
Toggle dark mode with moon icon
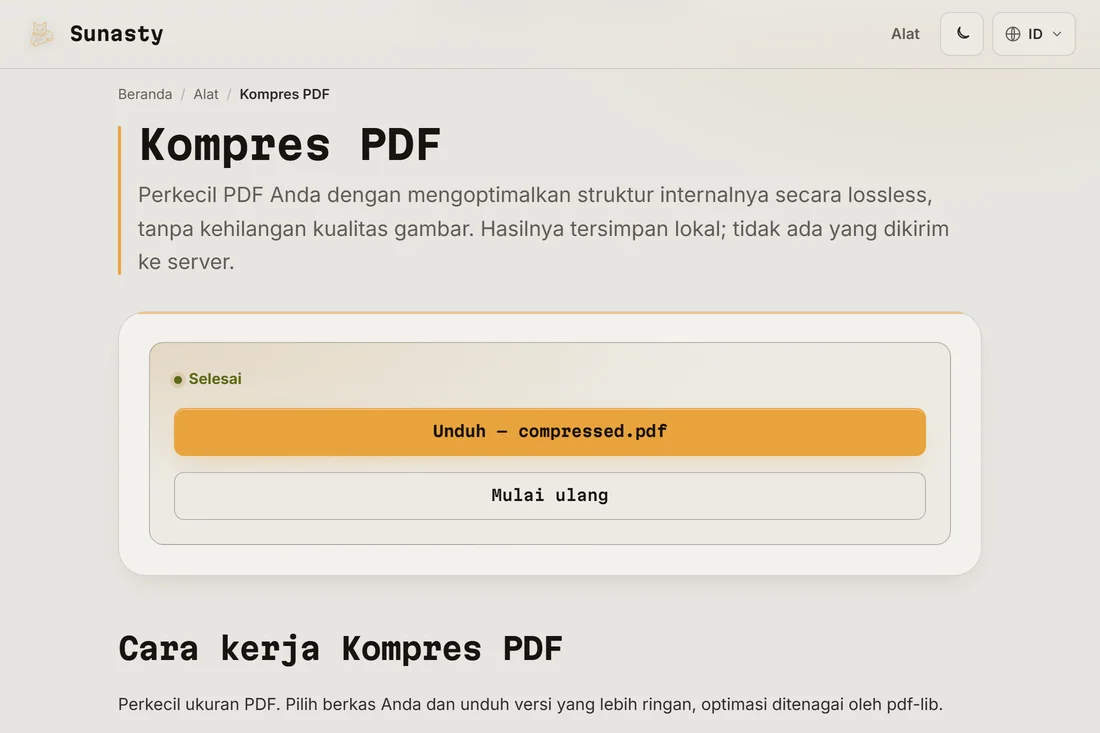[x=962, y=34]
